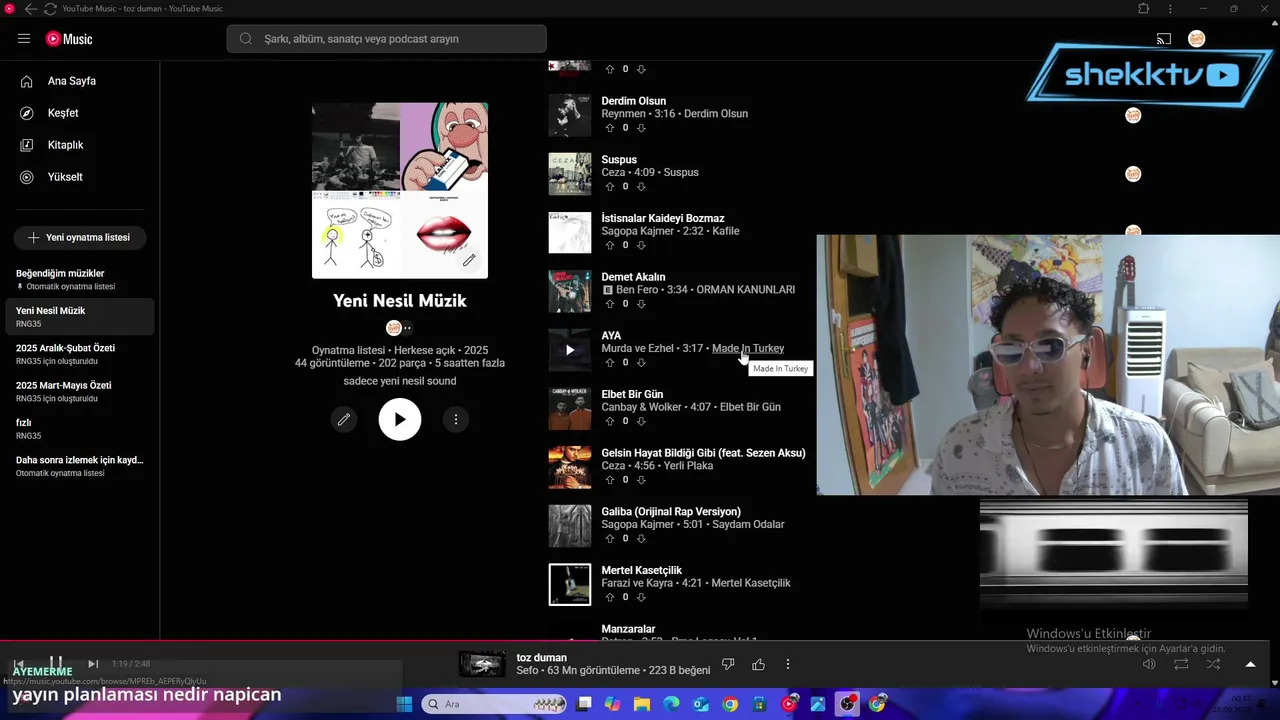This screenshot has width=1280, height=720.
Task: Downvote the Suspus track
Action: point(641,187)
